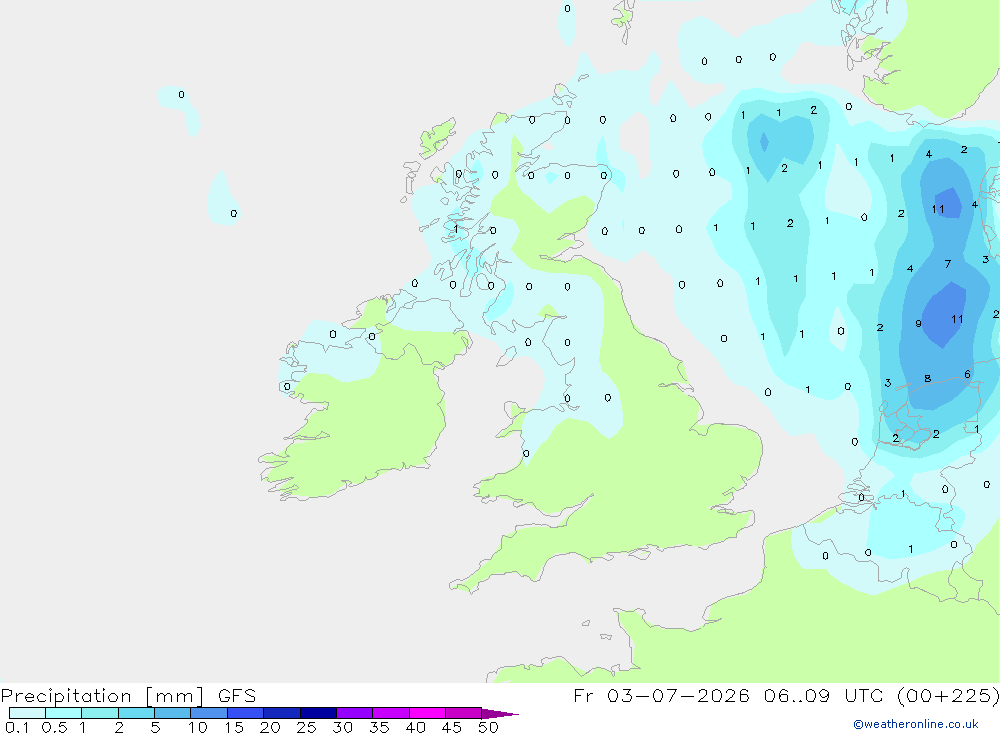The height and width of the screenshot is (733, 1000).
Task: Select the legend label '10'
Action: click(197, 727)
